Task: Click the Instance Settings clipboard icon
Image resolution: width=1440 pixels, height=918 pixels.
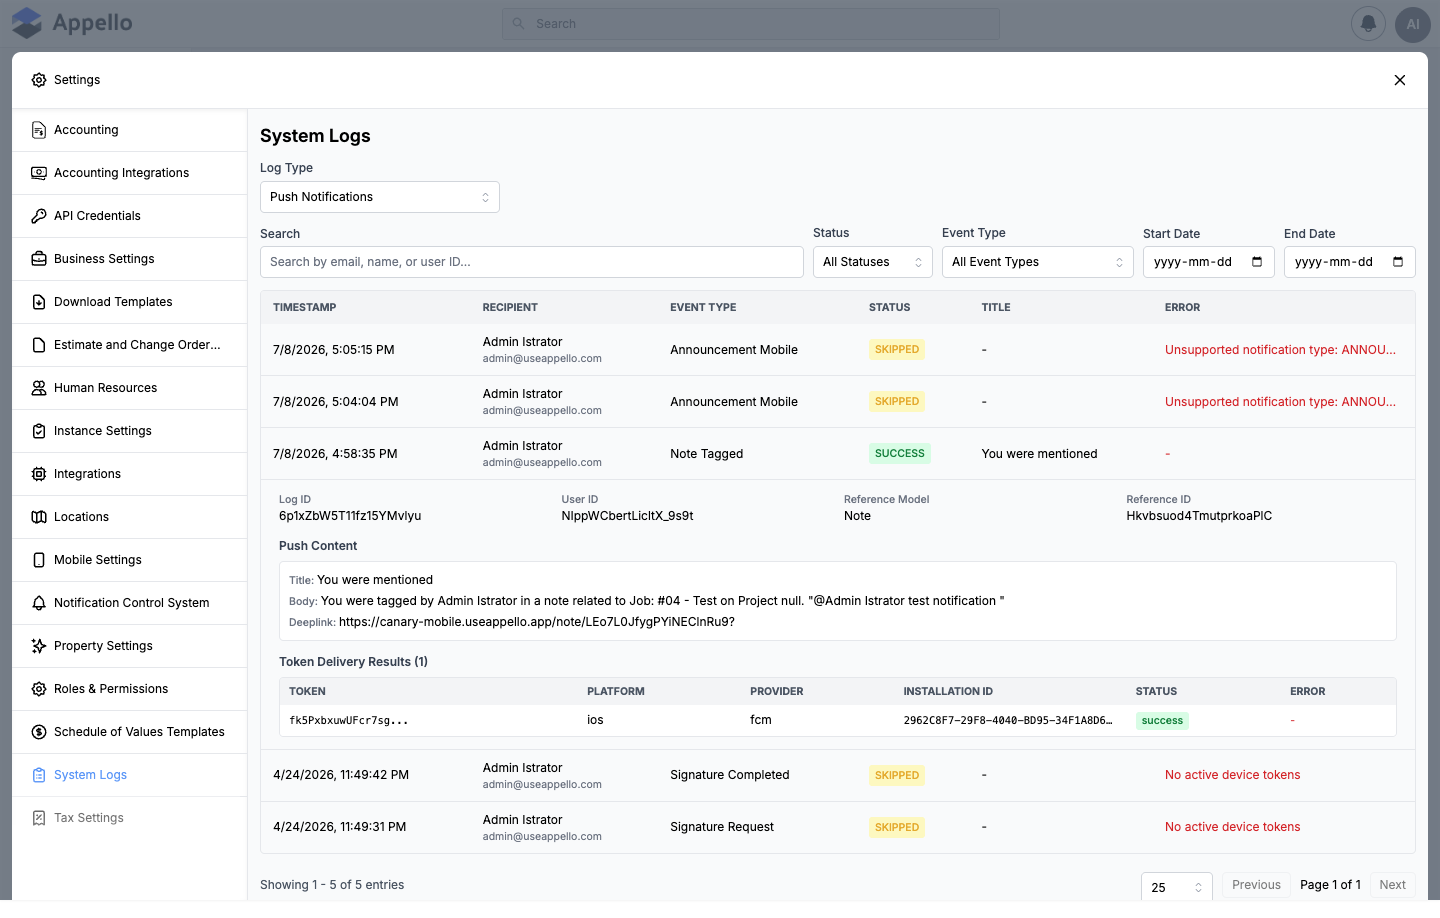Action: pos(39,431)
